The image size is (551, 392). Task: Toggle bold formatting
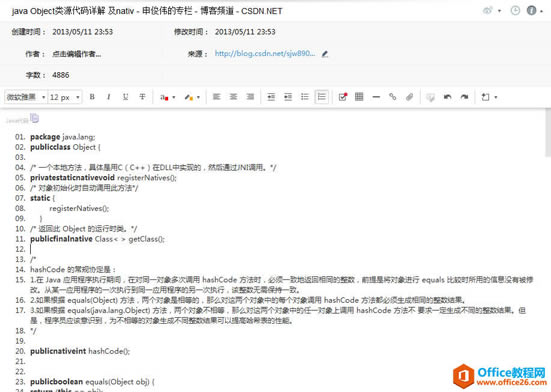tap(92, 97)
